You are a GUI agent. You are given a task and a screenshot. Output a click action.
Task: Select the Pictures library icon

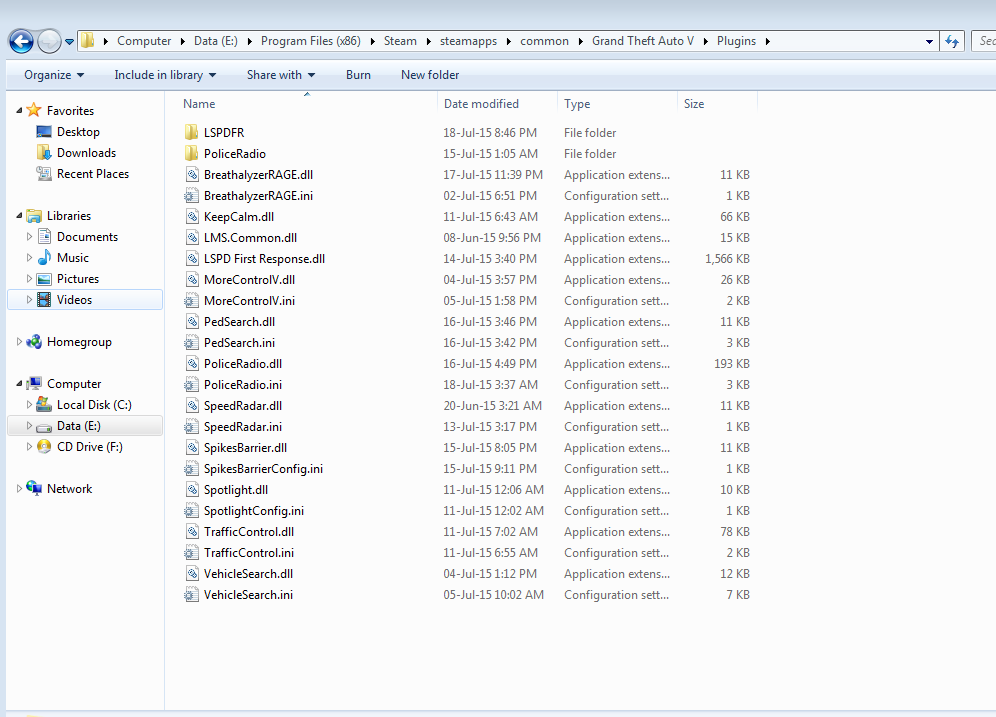[x=44, y=279]
